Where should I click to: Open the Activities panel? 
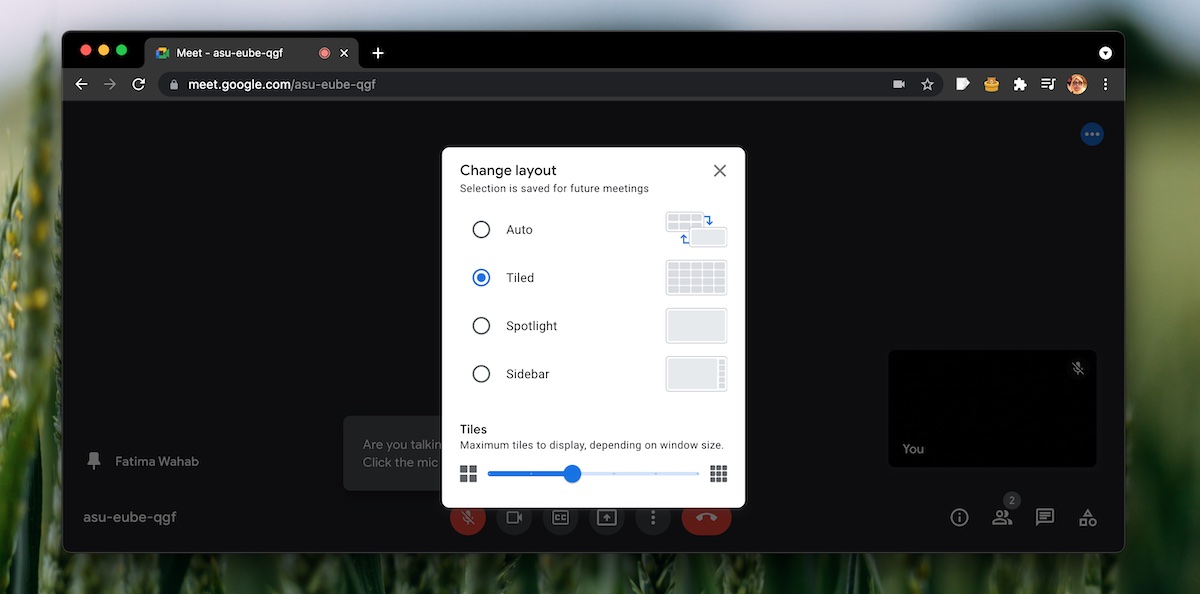click(x=1087, y=518)
